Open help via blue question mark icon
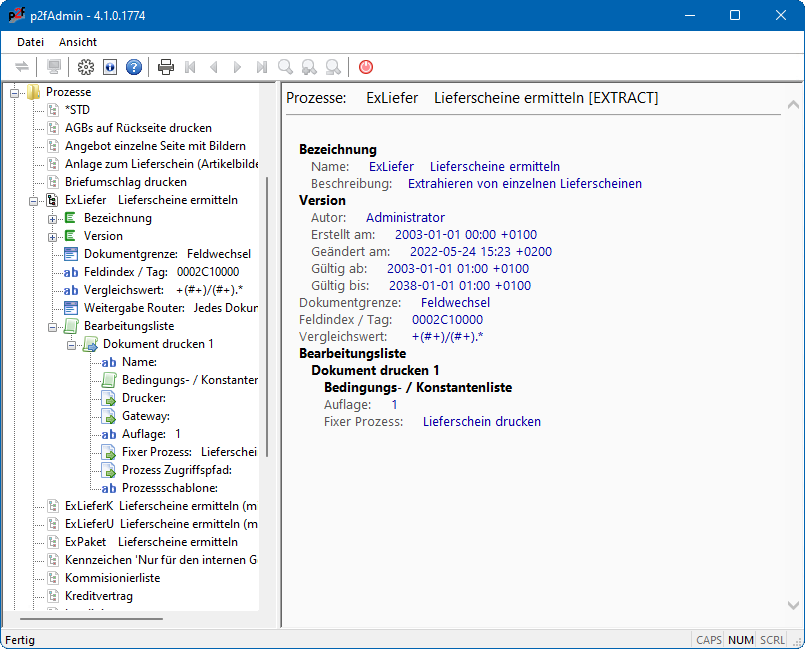The height and width of the screenshot is (649, 805). click(134, 67)
